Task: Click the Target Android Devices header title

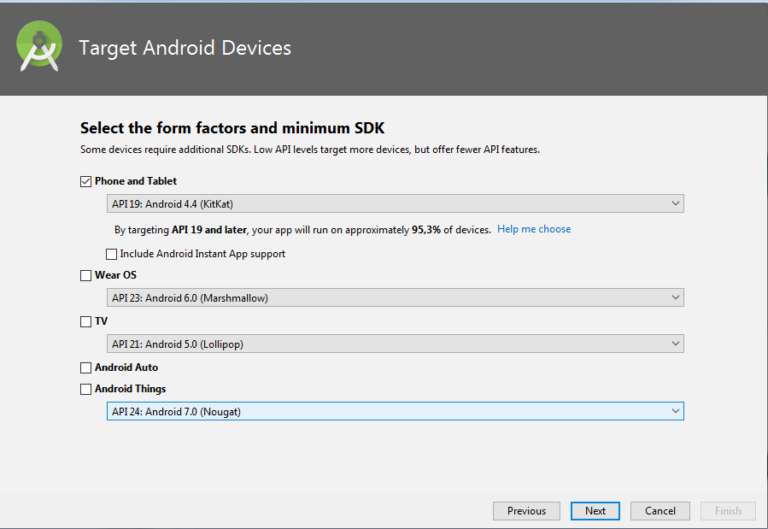Action: 185,48
